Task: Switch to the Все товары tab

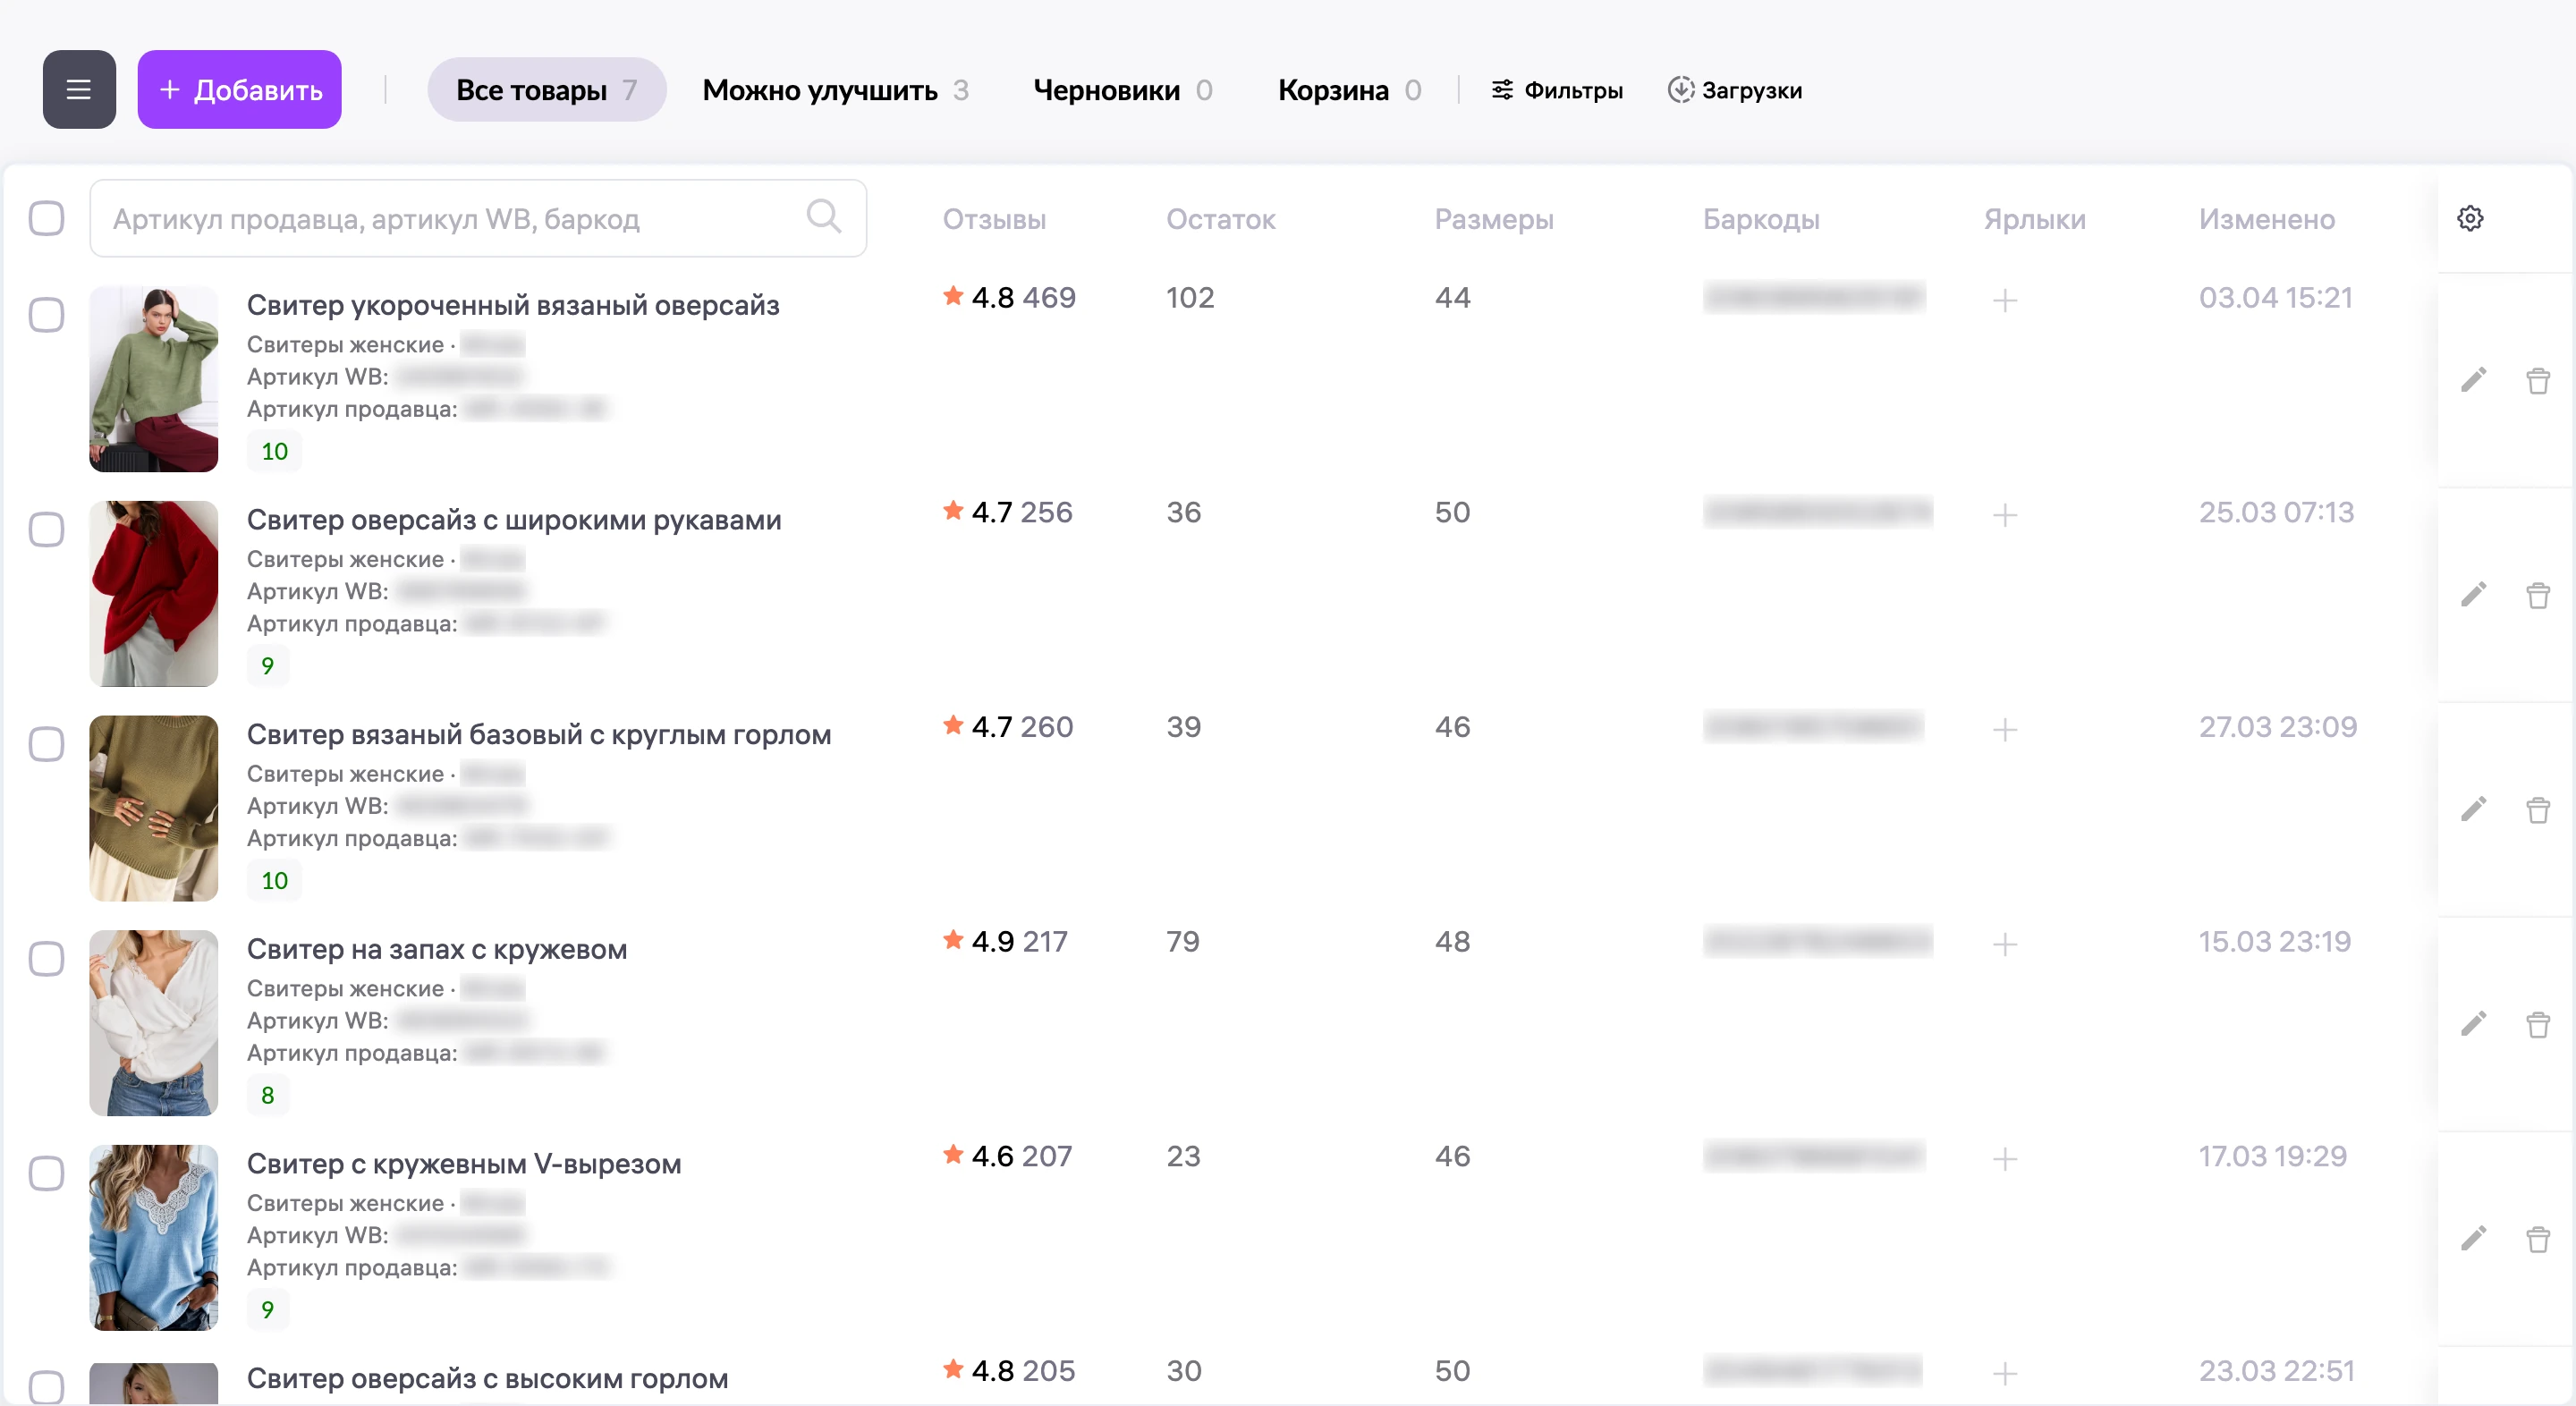Action: point(546,90)
